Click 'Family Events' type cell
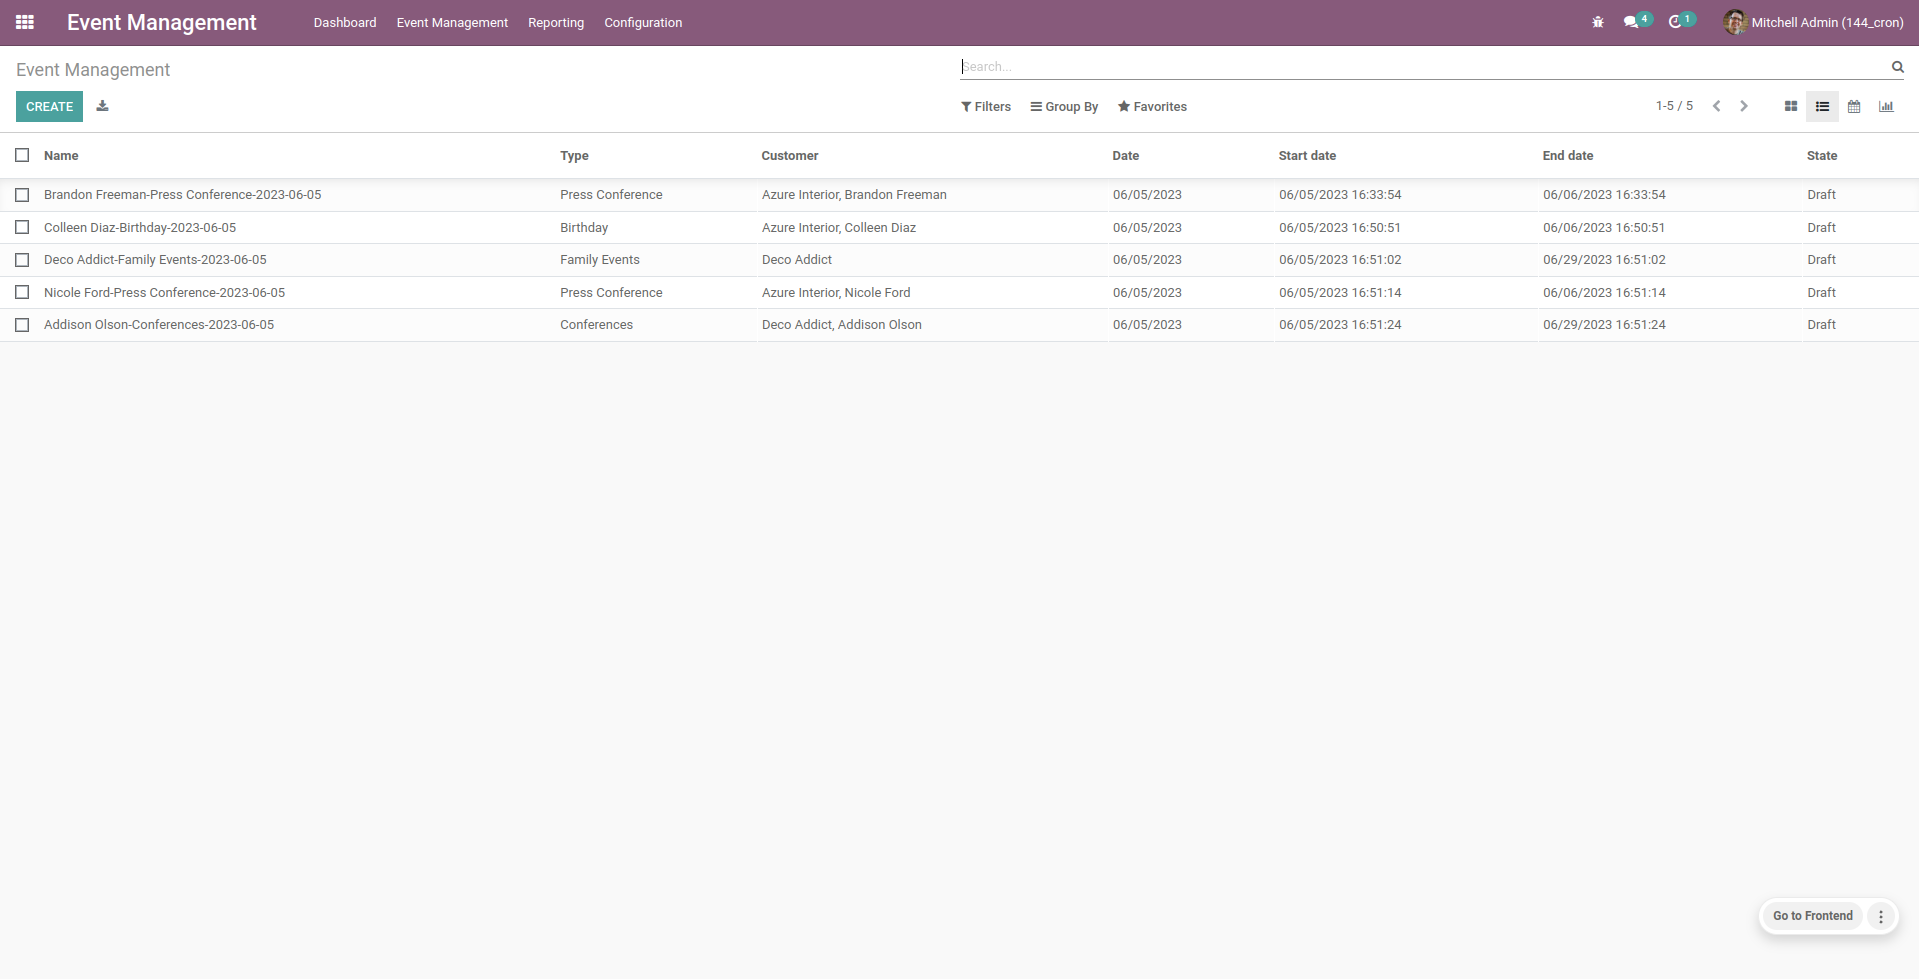1919x979 pixels. (600, 260)
